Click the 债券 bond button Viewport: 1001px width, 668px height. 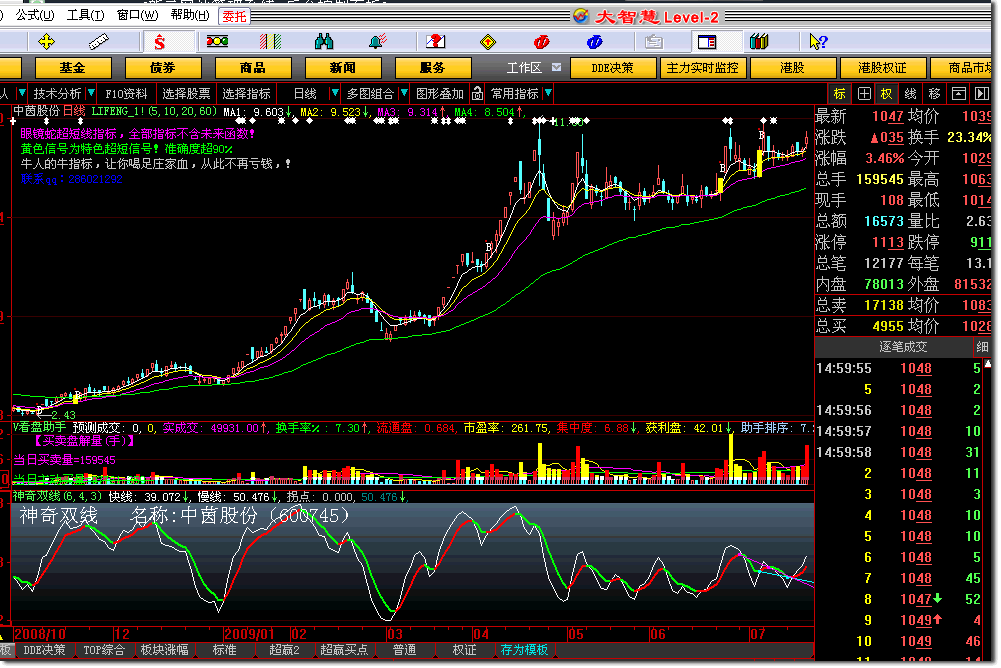pos(163,68)
